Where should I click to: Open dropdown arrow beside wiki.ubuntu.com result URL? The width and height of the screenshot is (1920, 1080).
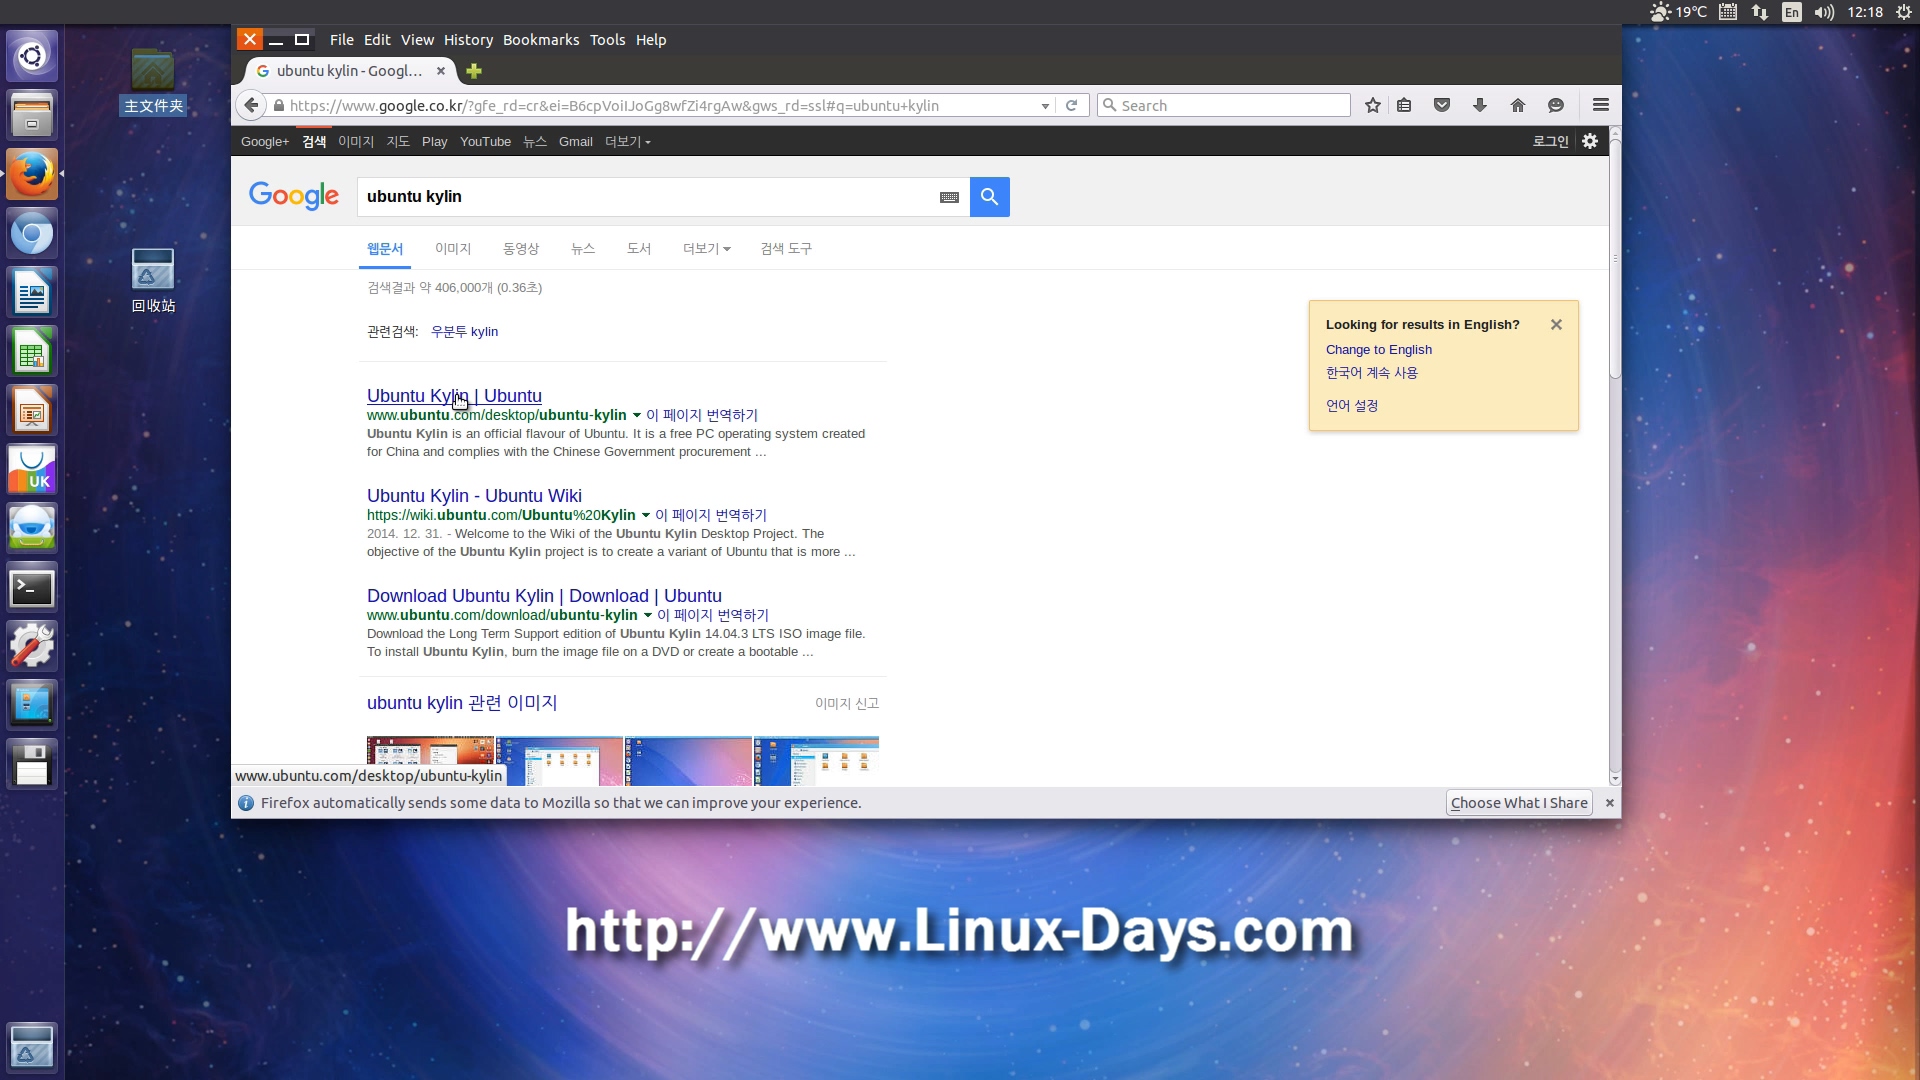pos(646,515)
